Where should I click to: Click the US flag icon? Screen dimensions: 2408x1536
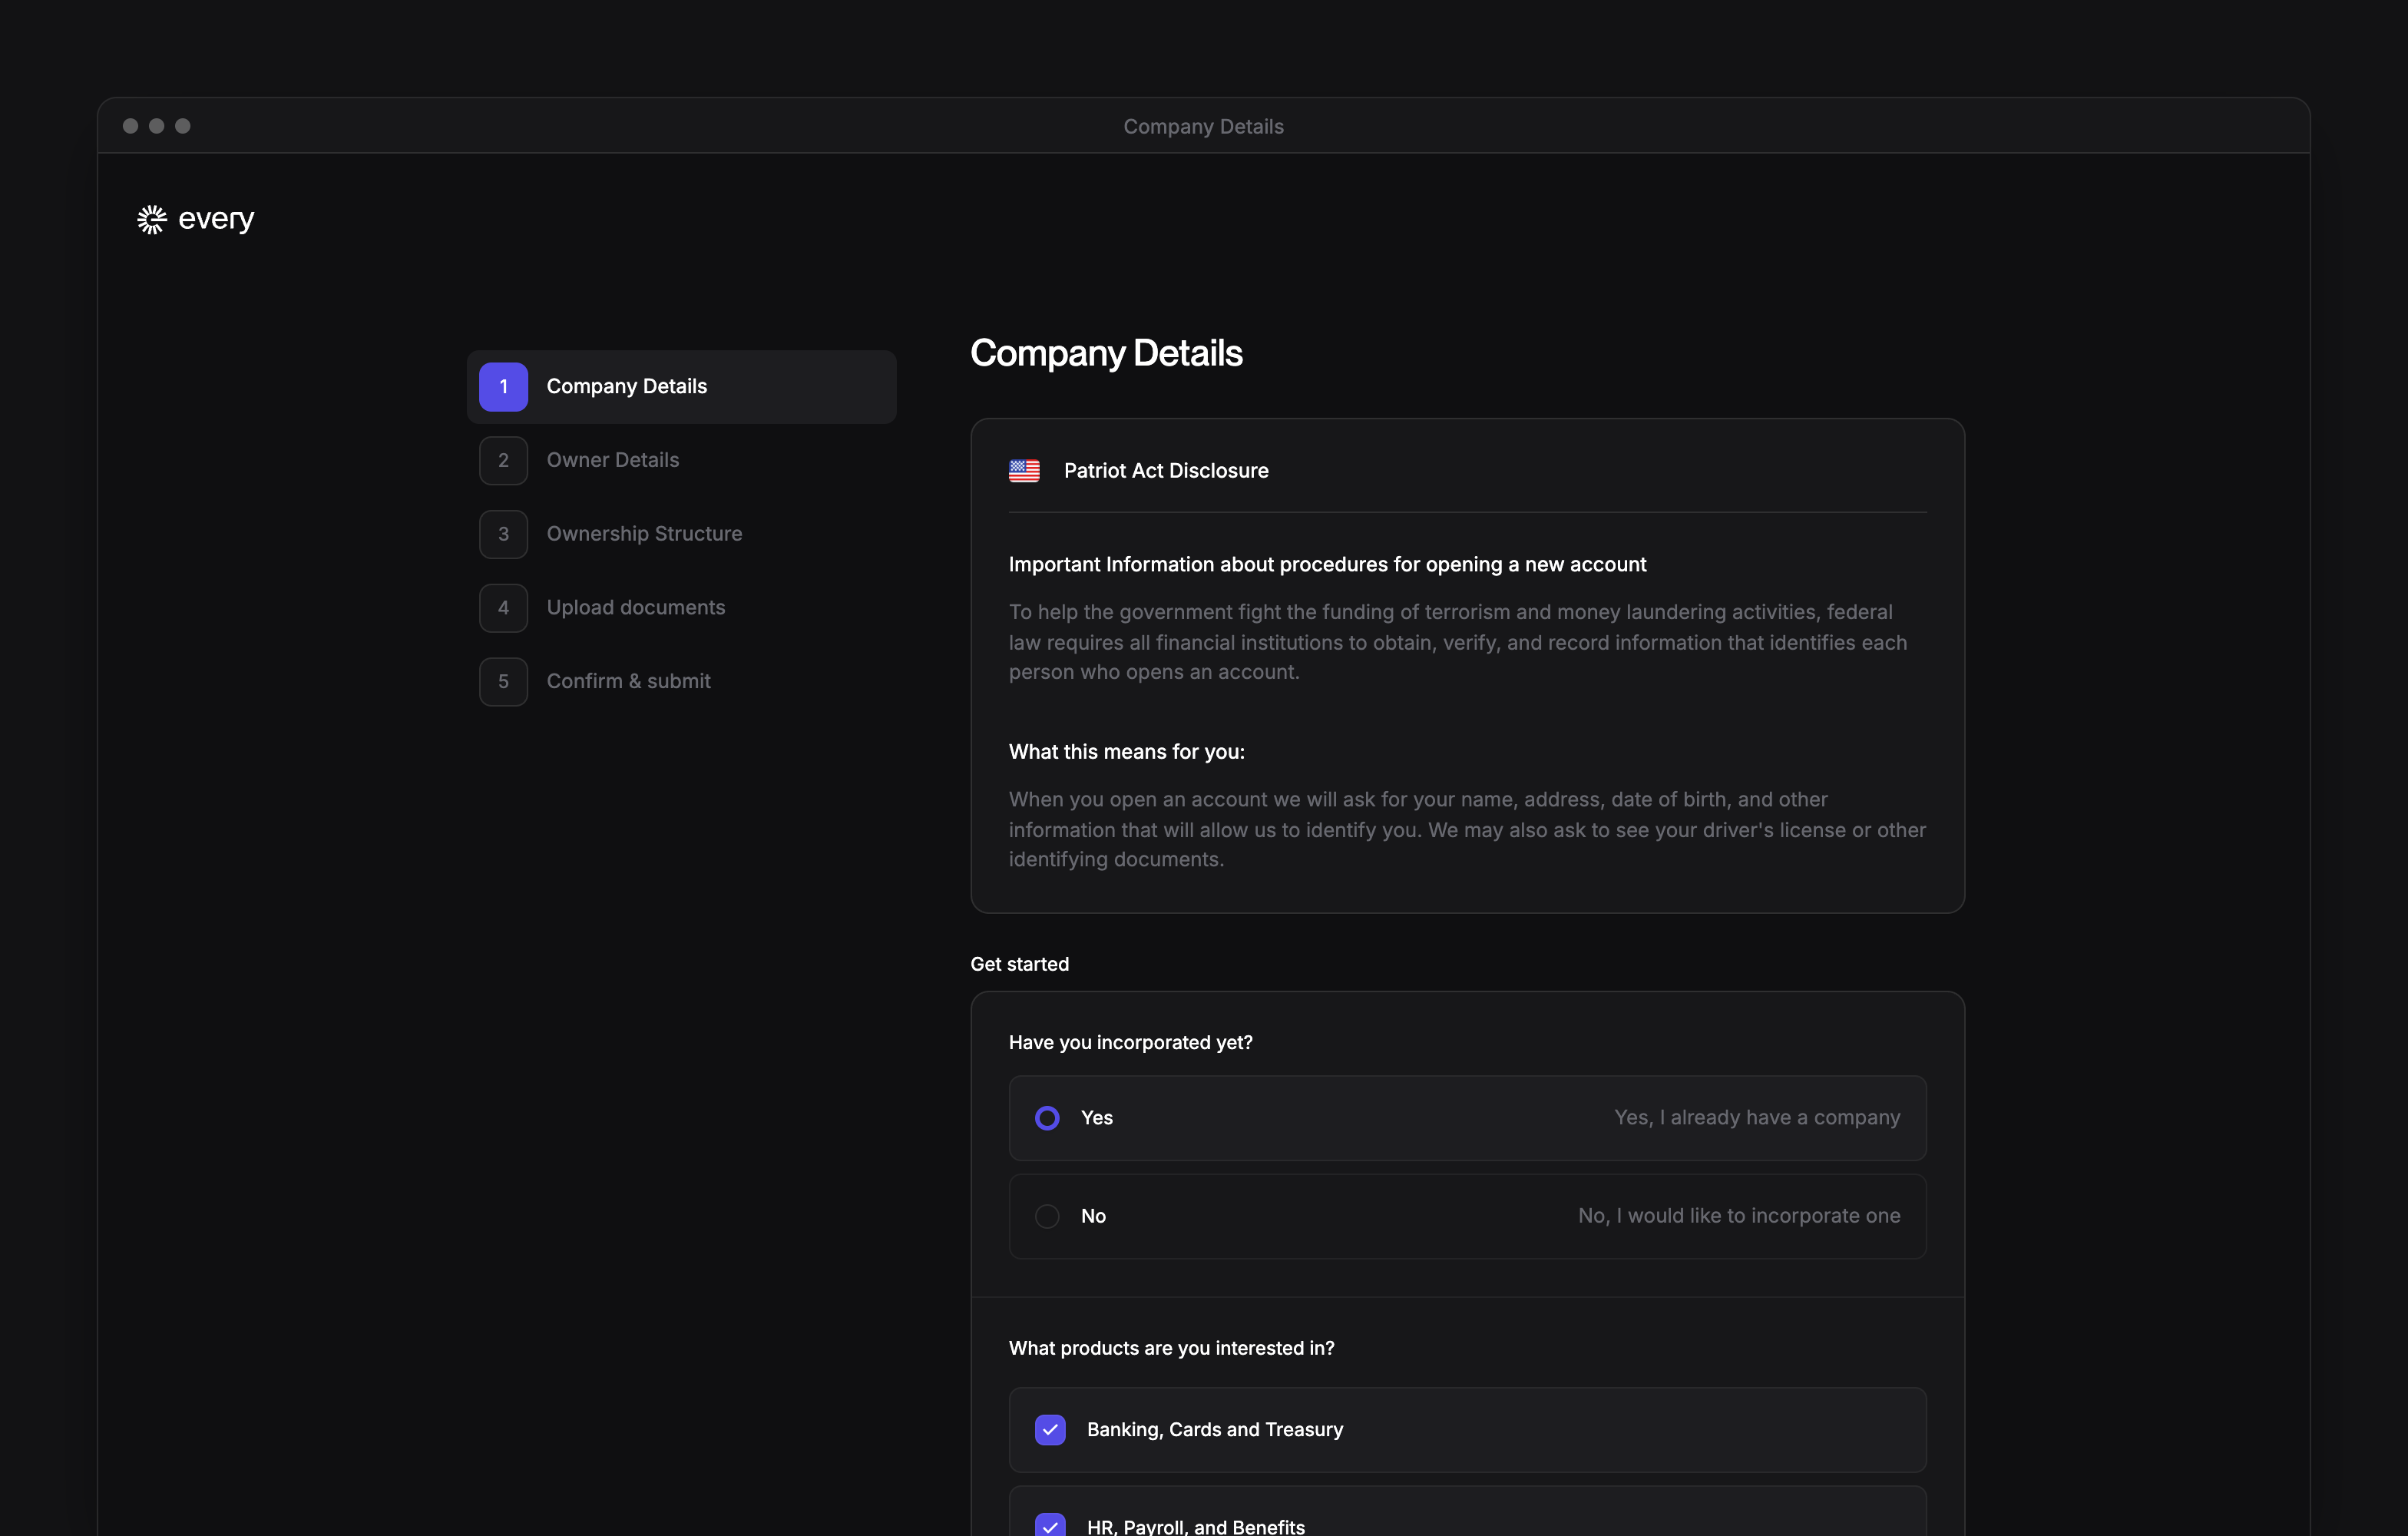tap(1024, 471)
